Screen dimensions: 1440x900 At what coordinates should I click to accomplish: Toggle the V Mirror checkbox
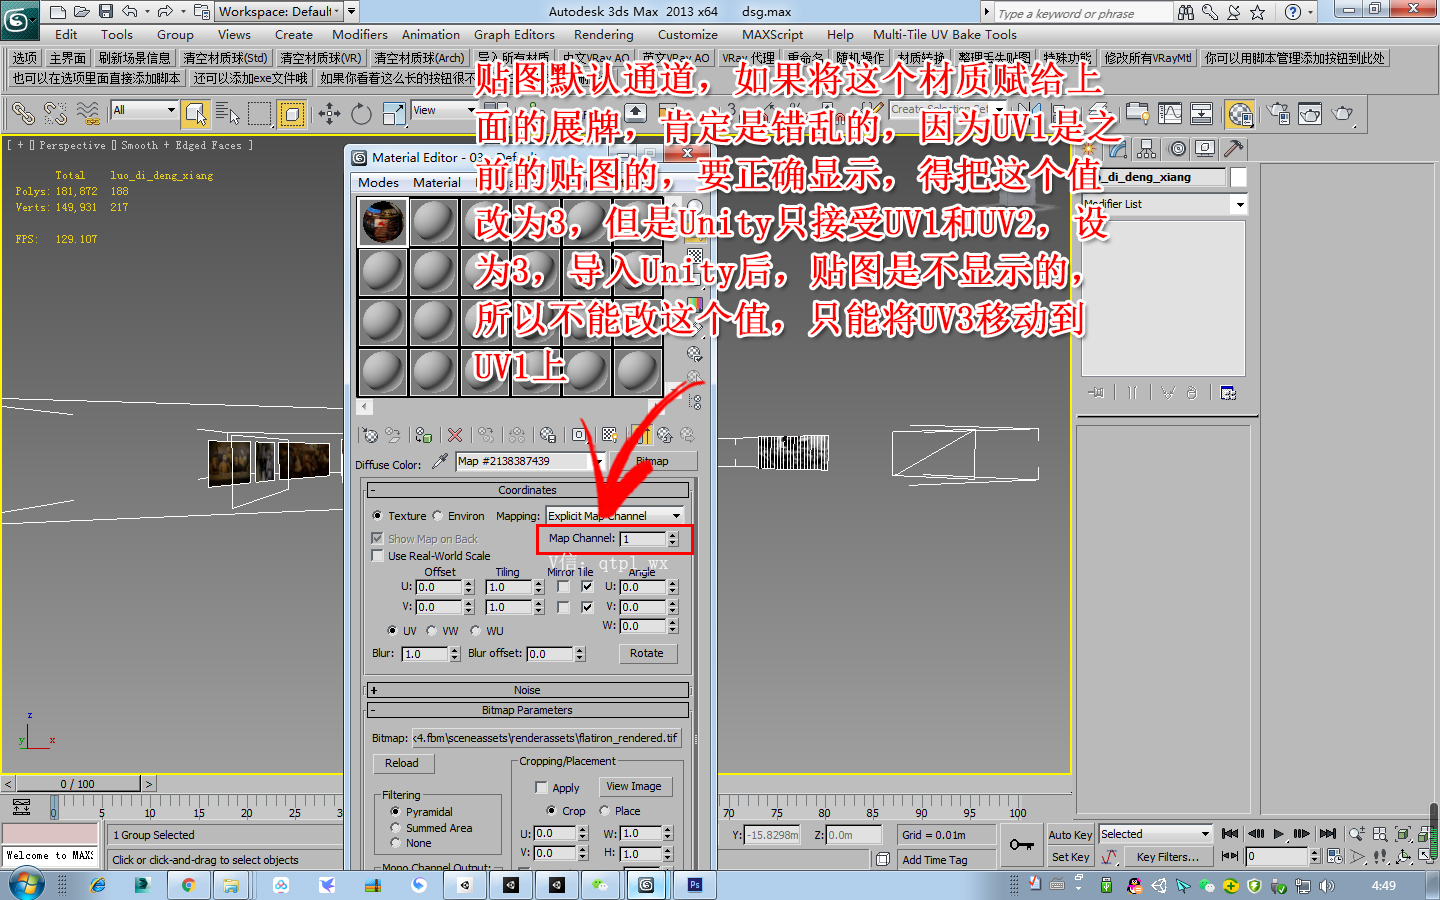coord(563,607)
